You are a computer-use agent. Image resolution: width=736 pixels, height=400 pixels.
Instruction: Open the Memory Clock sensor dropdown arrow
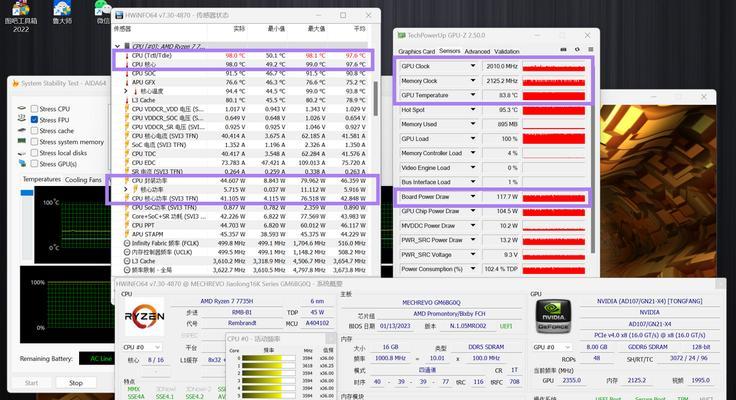[x=473, y=81]
